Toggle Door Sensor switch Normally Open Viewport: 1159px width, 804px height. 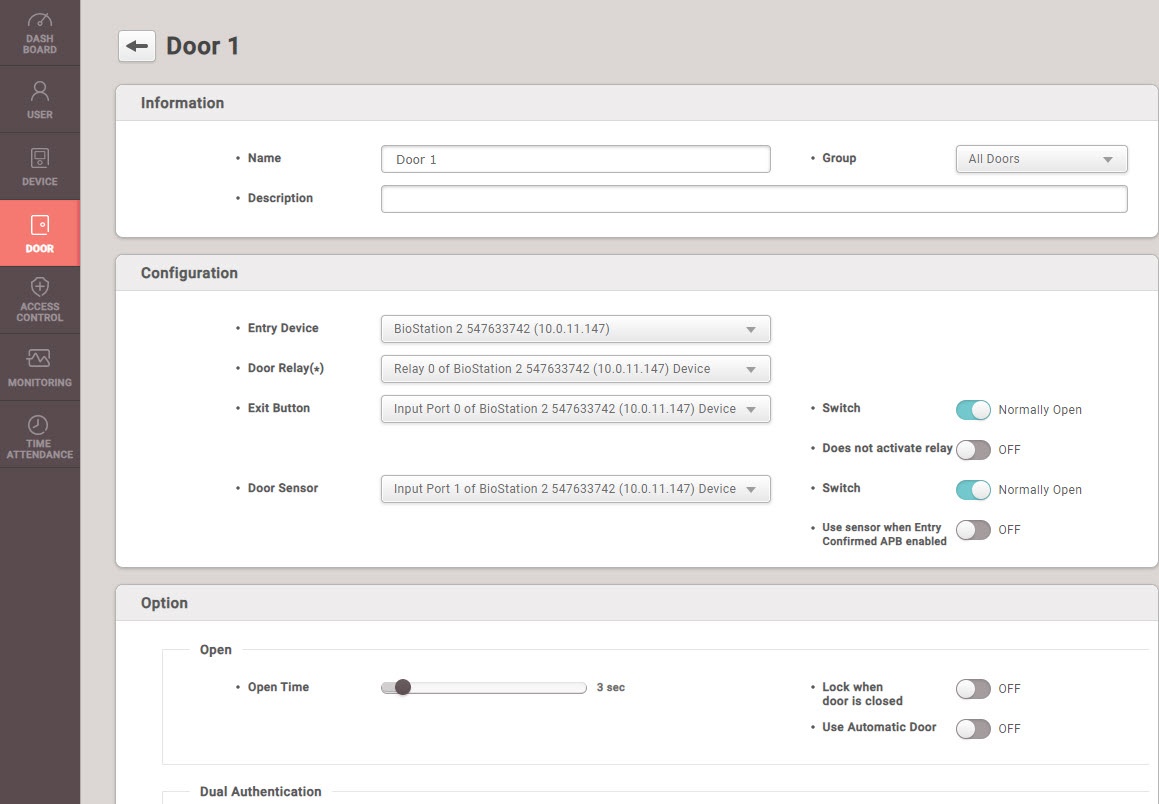[x=973, y=490]
